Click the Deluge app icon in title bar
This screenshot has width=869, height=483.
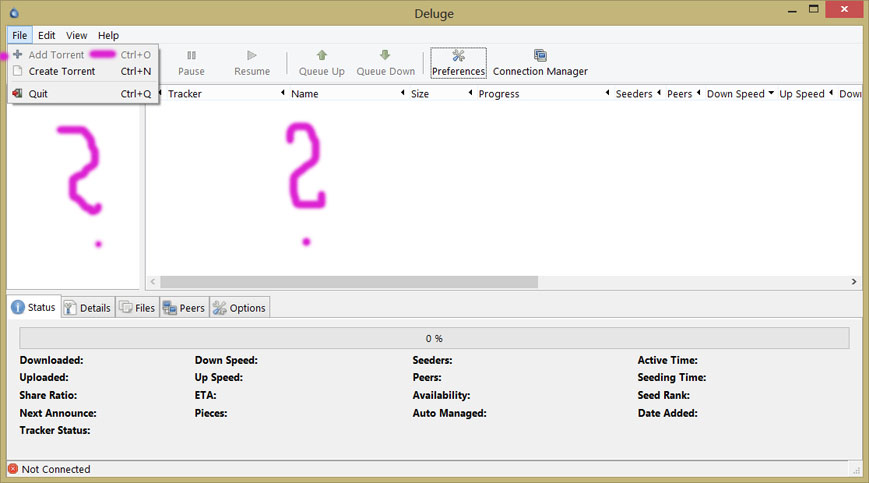point(14,13)
